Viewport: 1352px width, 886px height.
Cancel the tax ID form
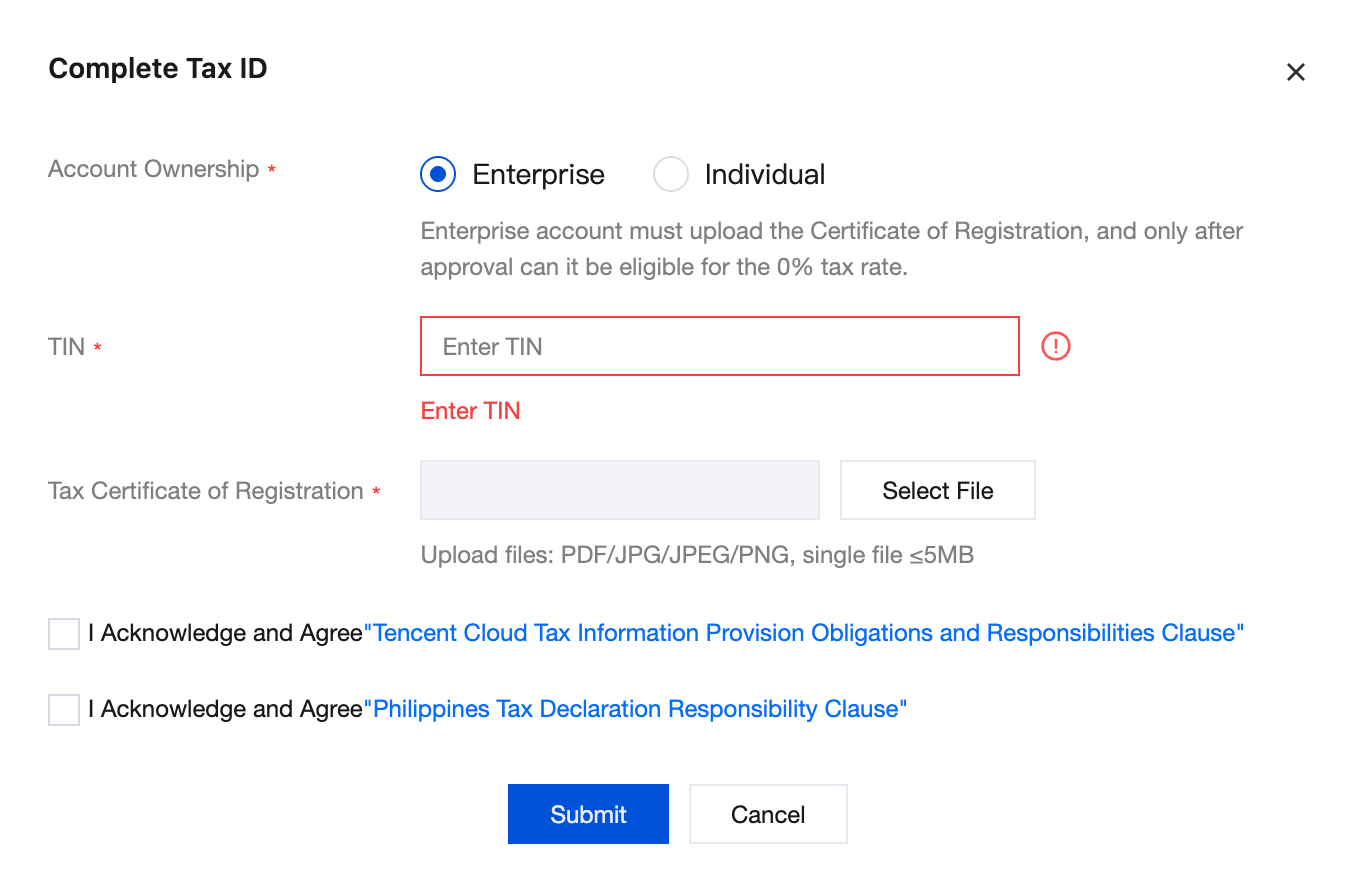click(768, 814)
